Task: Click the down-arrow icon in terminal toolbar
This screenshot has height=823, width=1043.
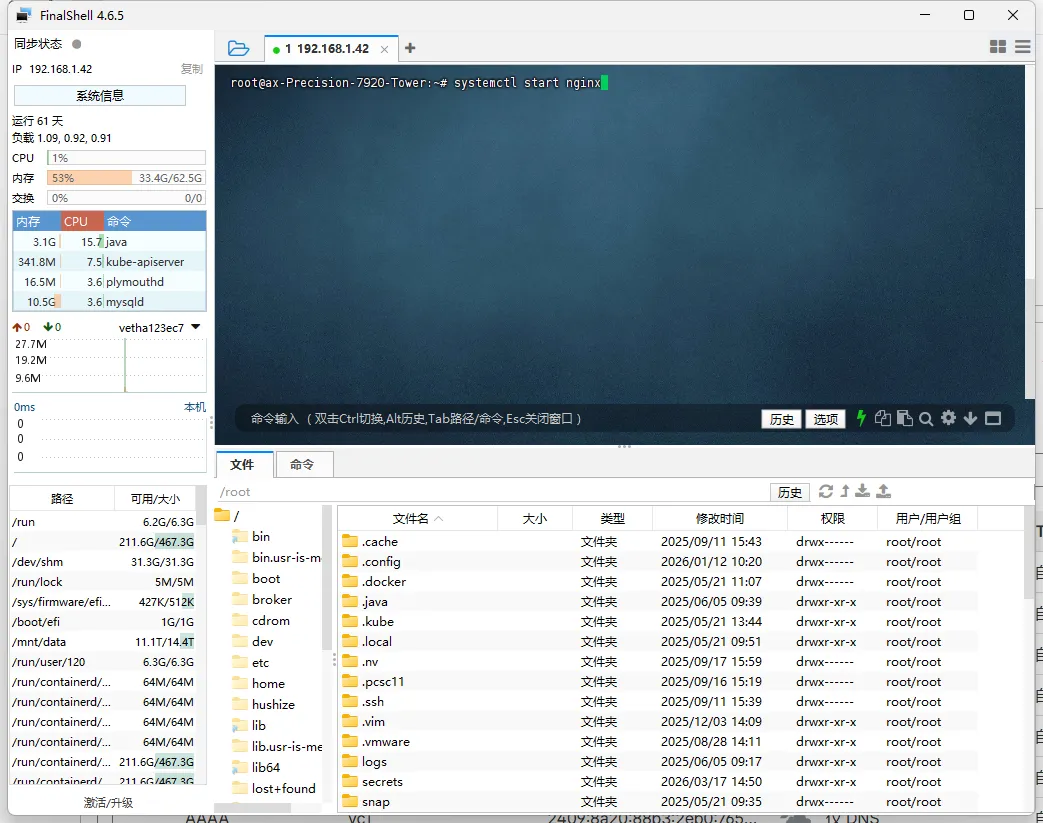Action: [970, 418]
